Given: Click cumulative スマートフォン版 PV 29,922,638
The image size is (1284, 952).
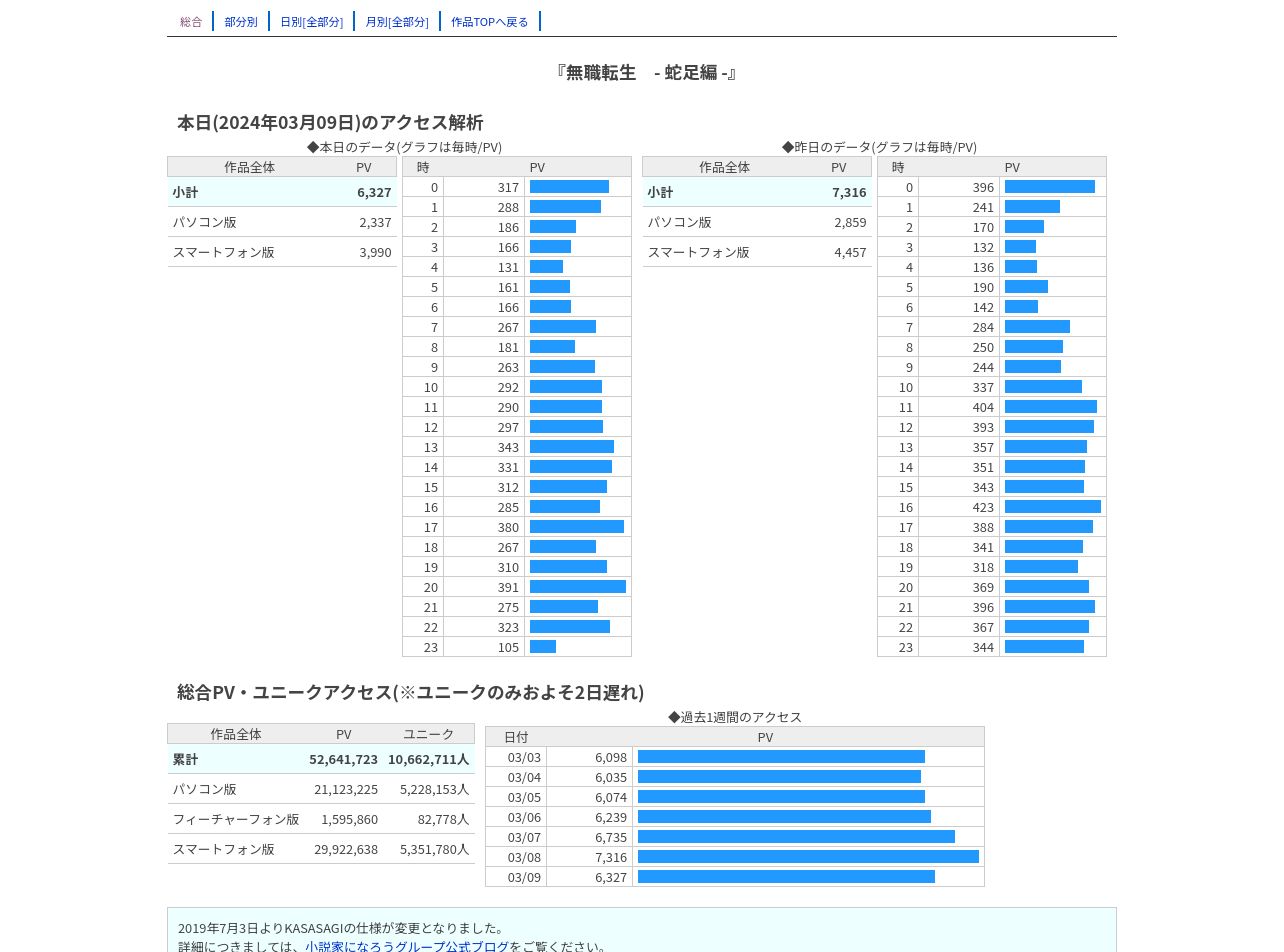Looking at the screenshot, I should tap(346, 849).
